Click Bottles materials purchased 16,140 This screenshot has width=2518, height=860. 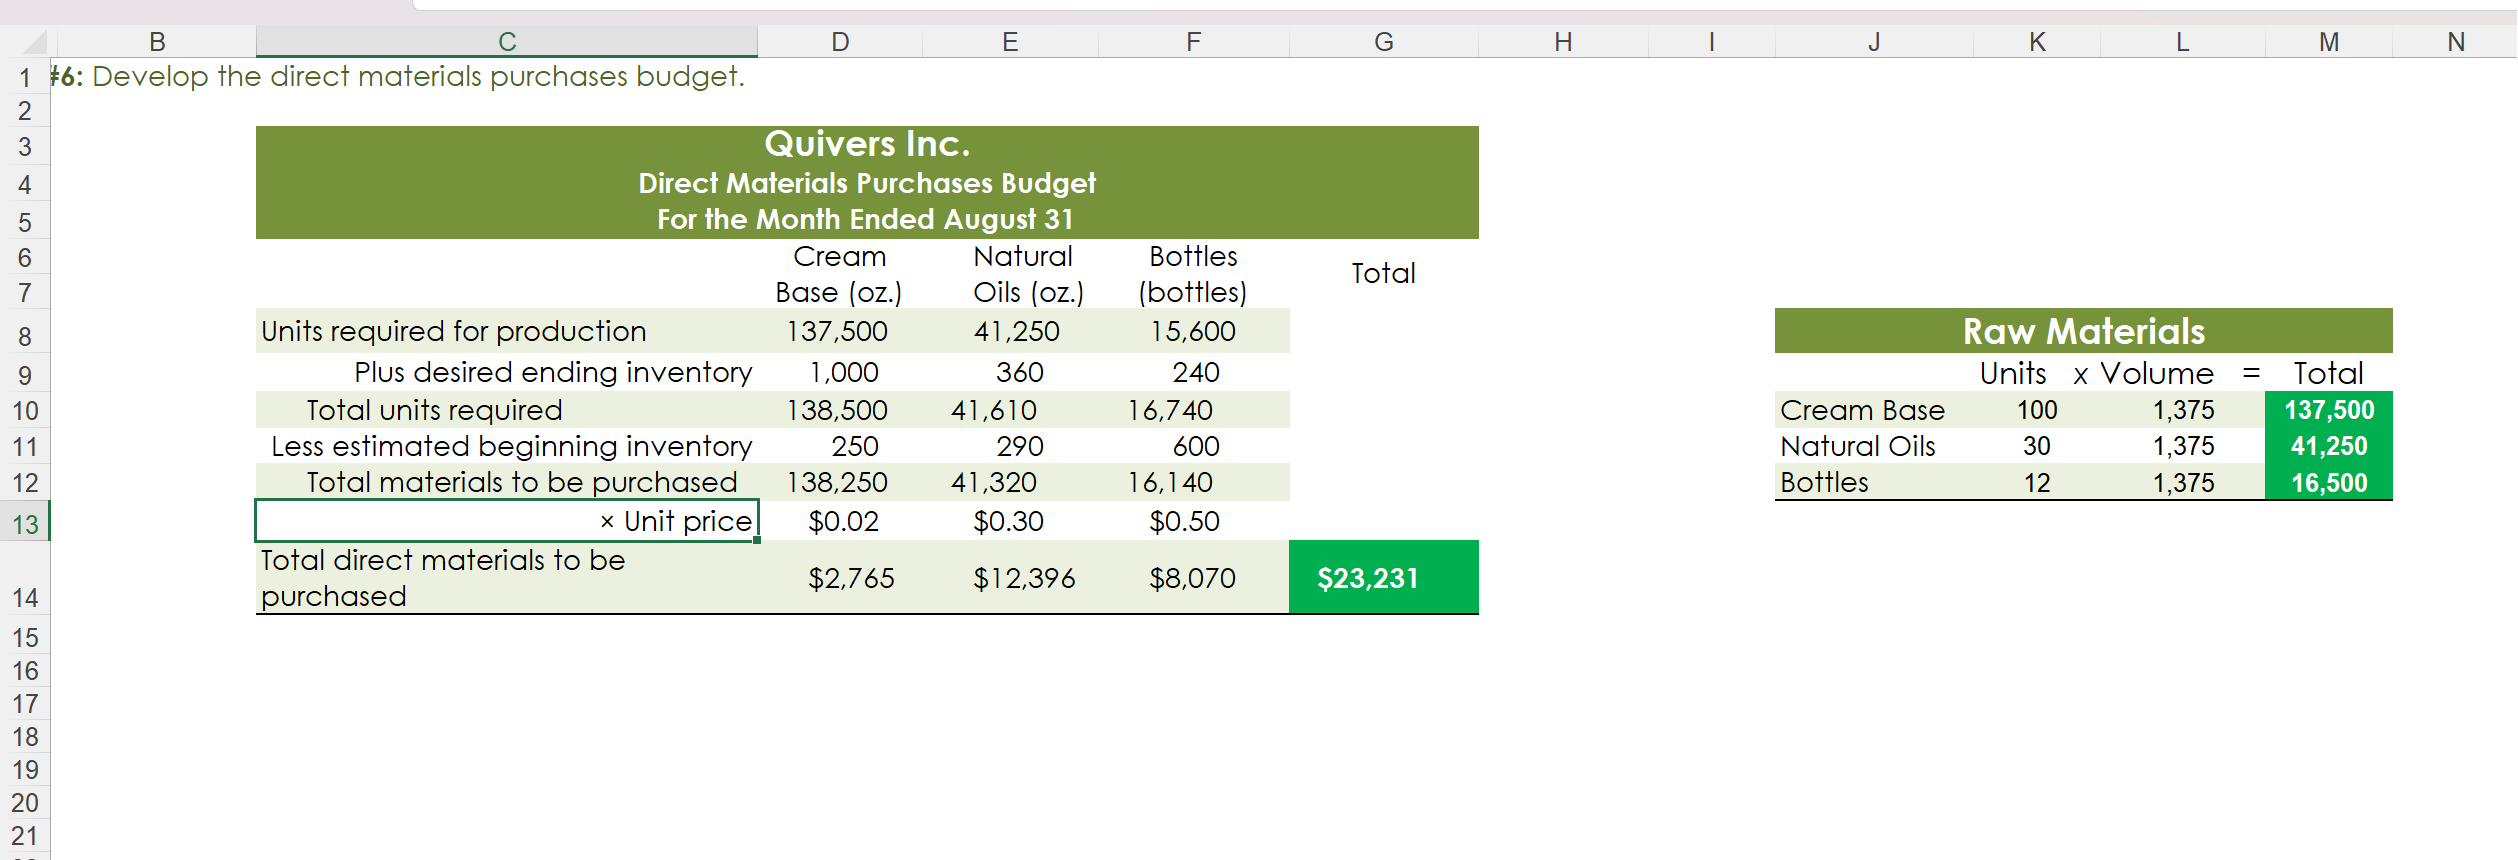tap(1170, 482)
